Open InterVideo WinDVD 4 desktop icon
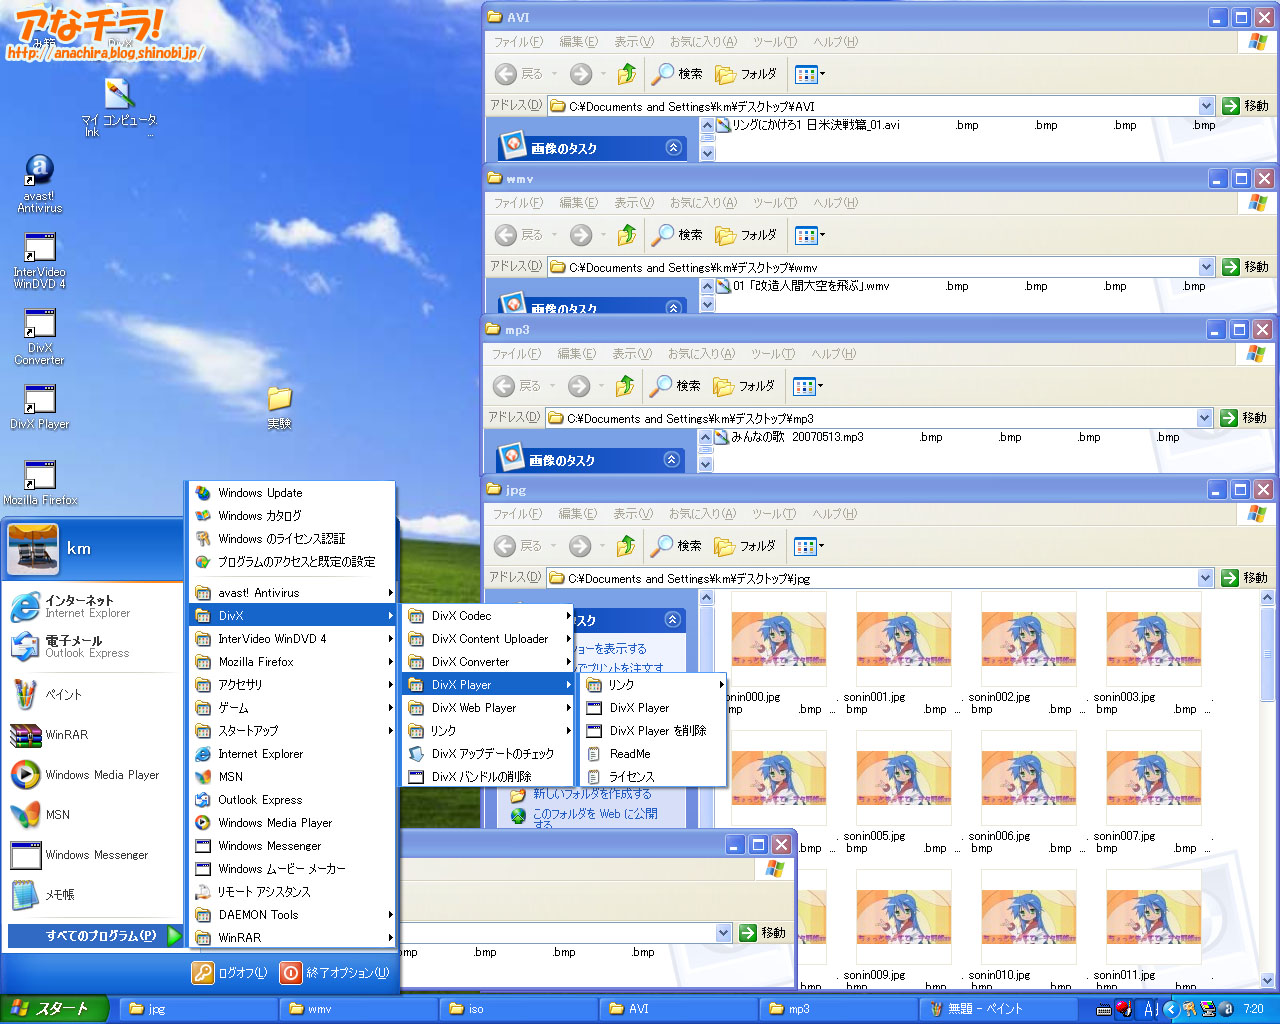Image resolution: width=1280 pixels, height=1024 pixels. [x=40, y=261]
